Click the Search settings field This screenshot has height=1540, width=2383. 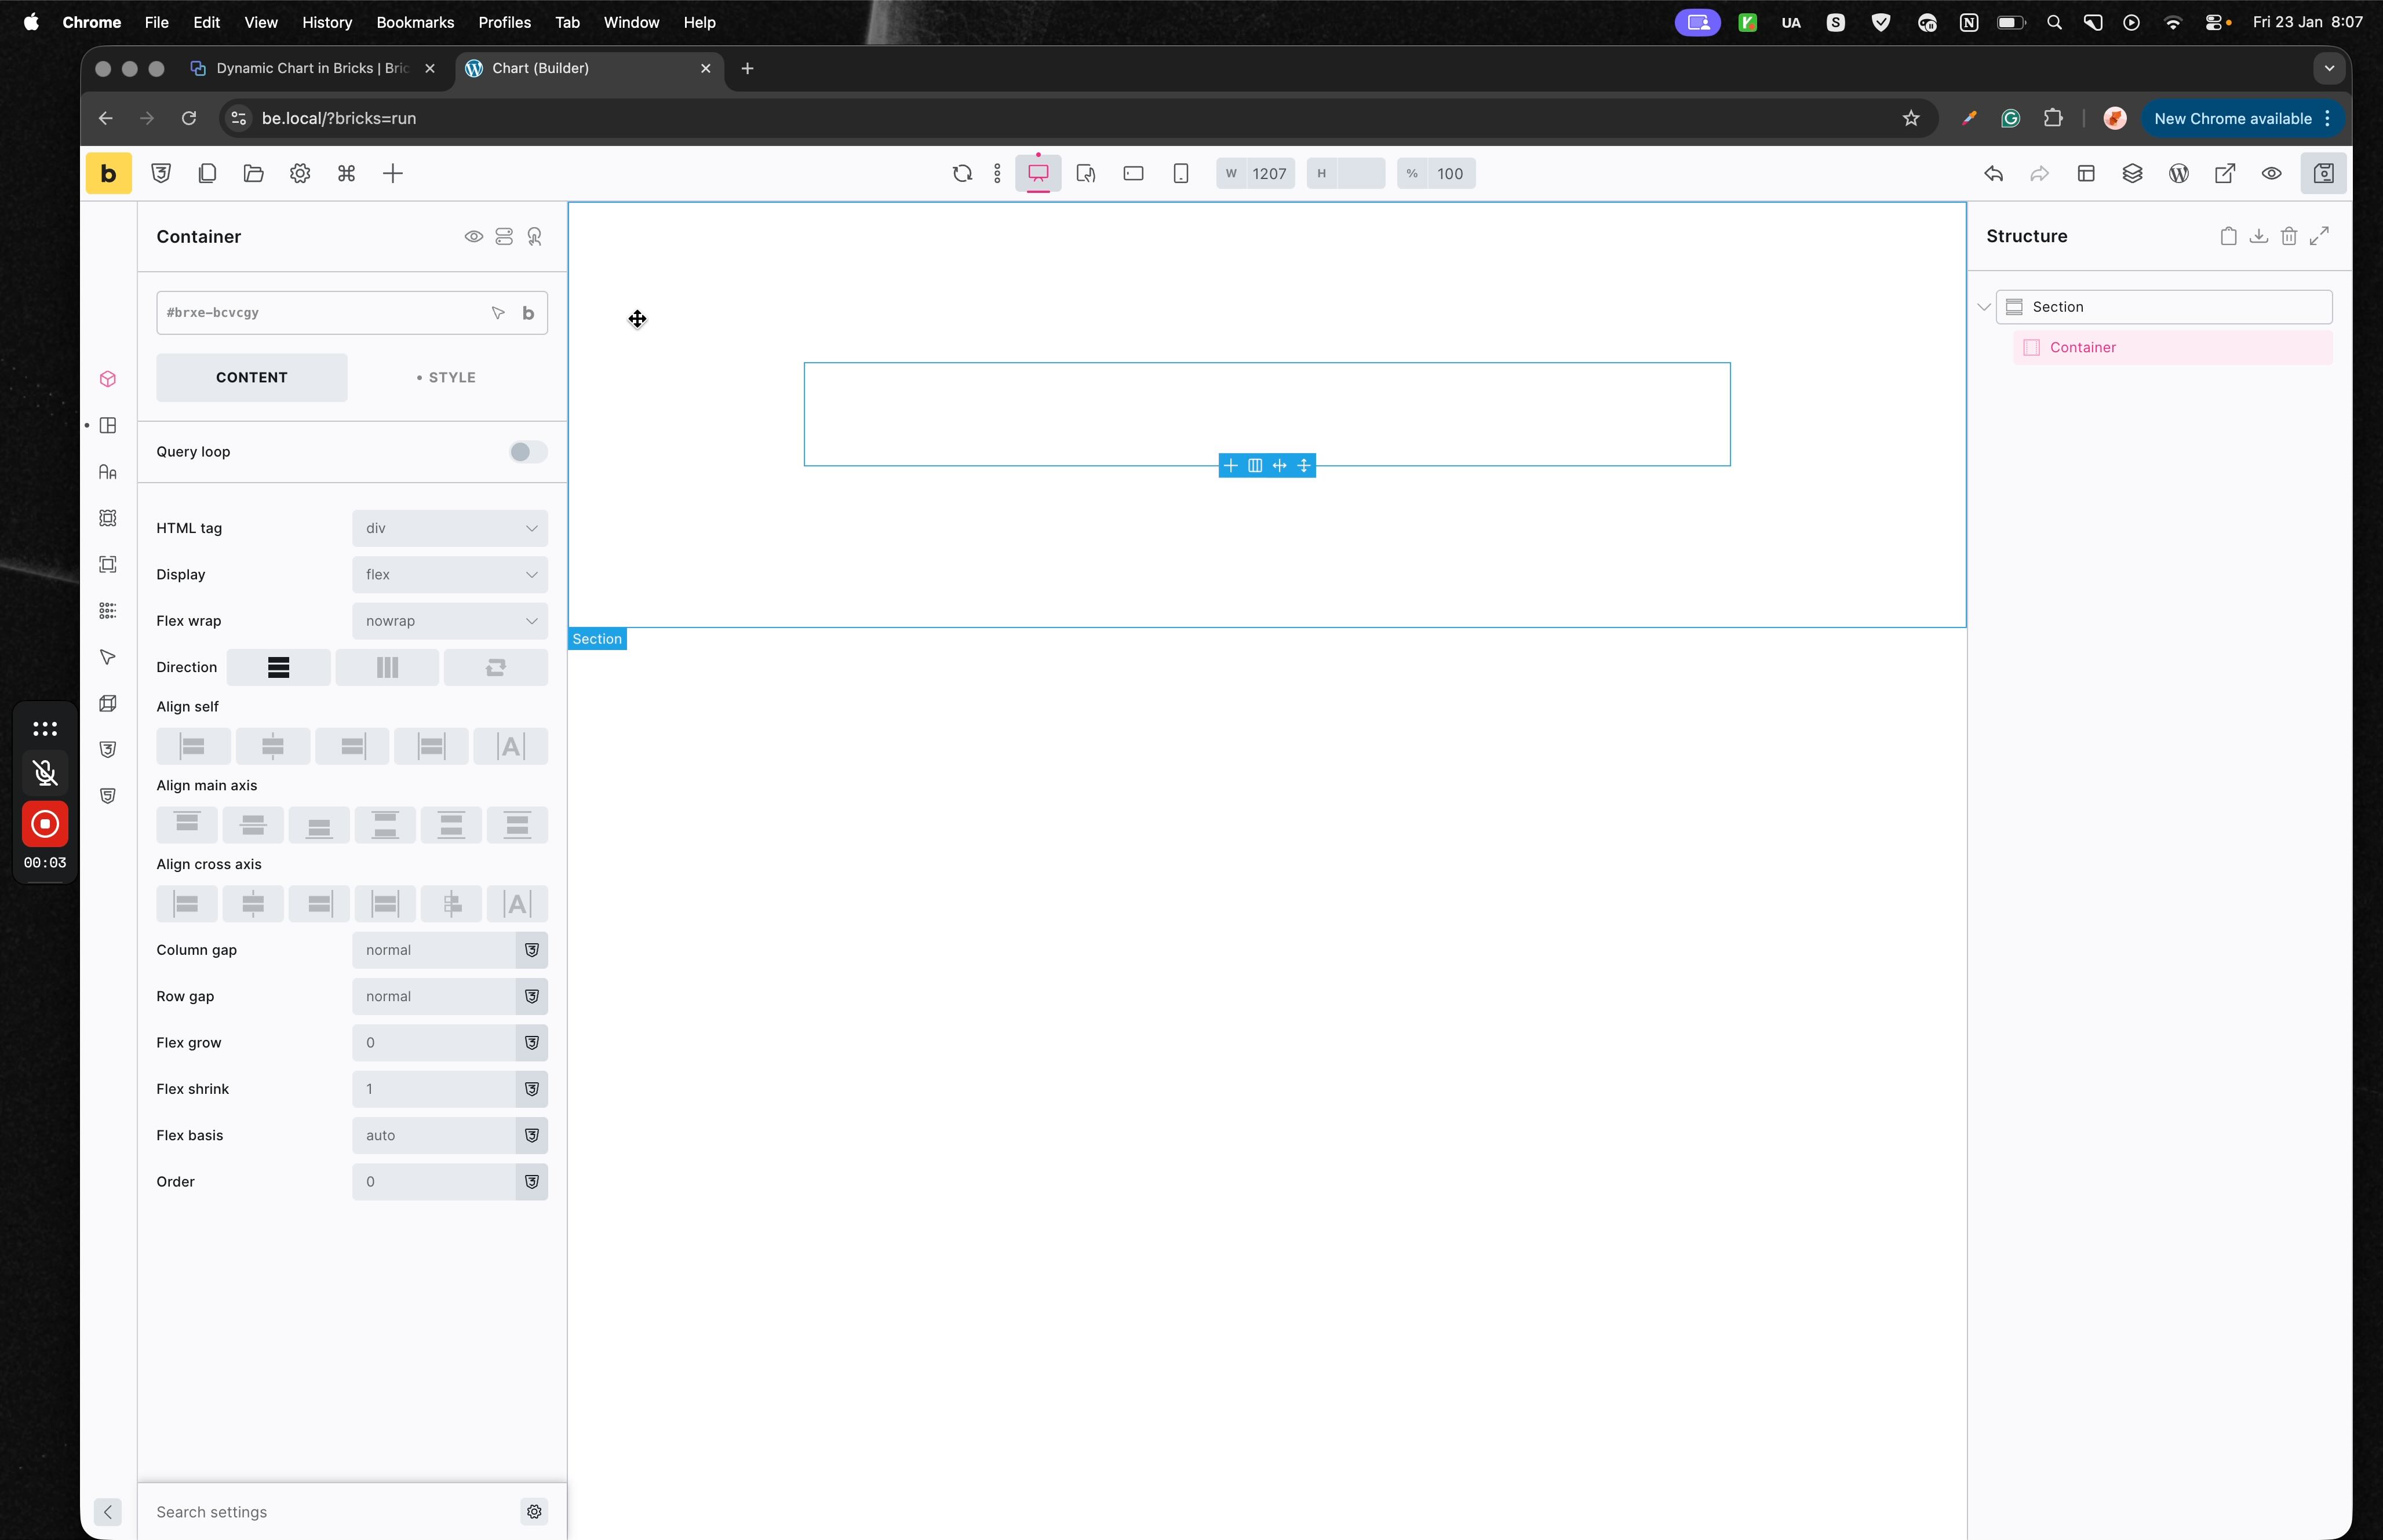click(x=333, y=1512)
